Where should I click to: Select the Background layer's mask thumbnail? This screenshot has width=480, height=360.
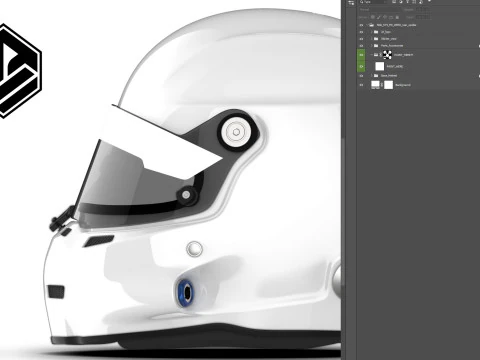(x=388, y=85)
